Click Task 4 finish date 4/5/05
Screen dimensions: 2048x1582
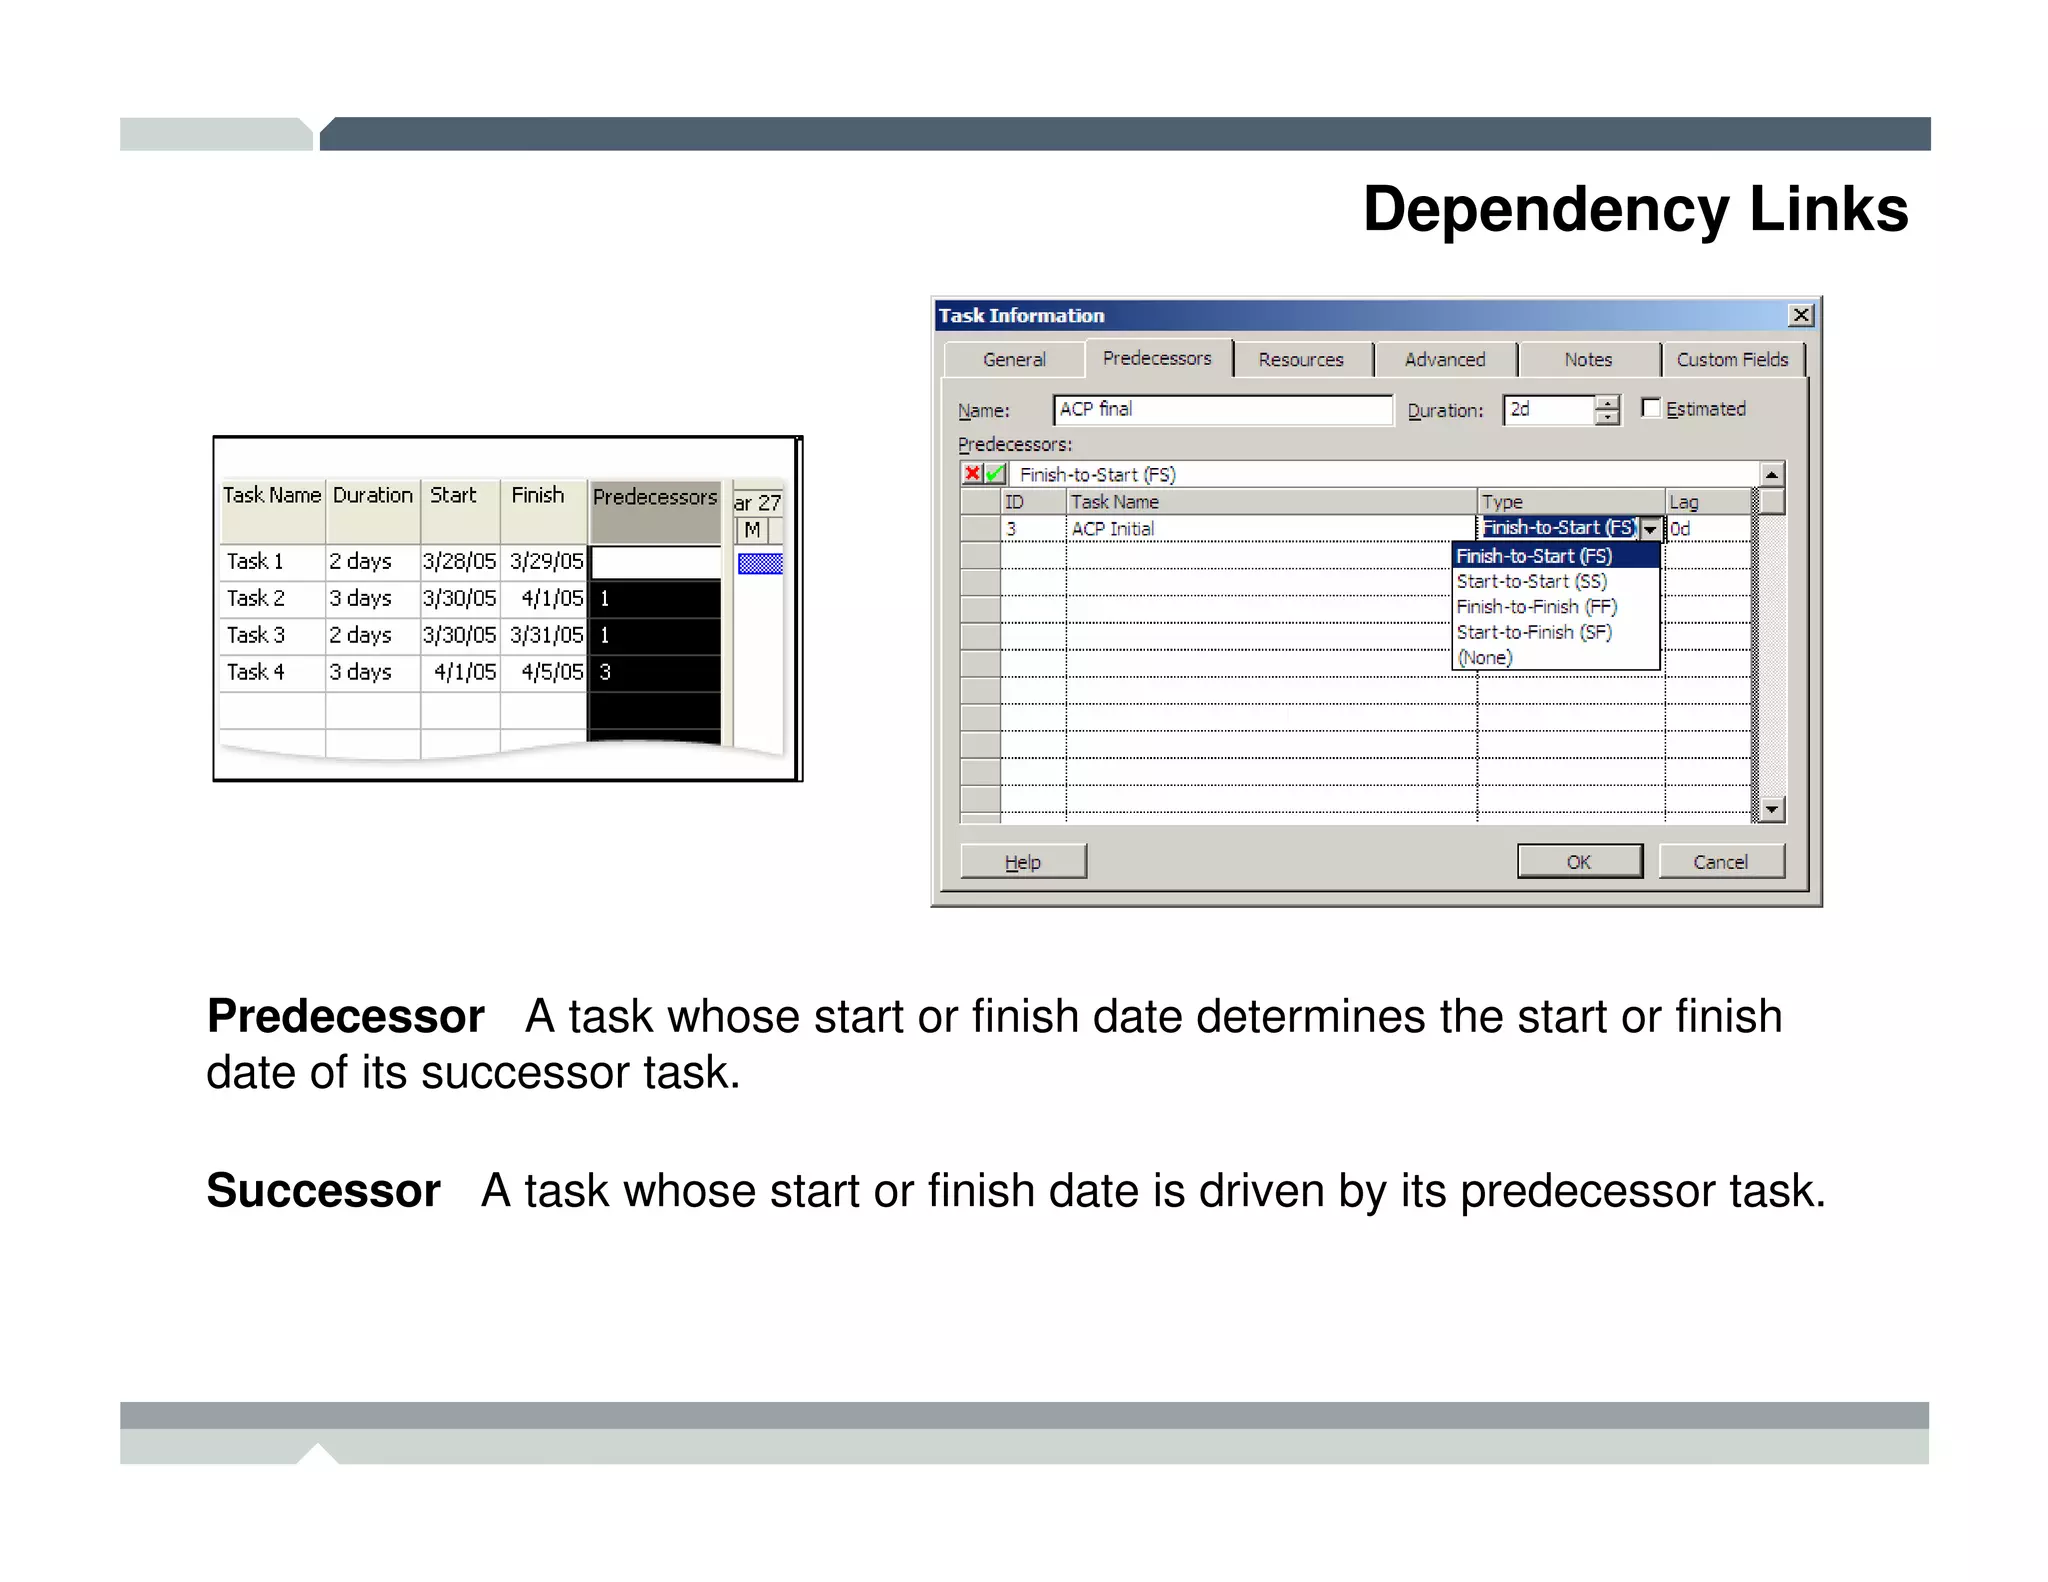click(543, 673)
